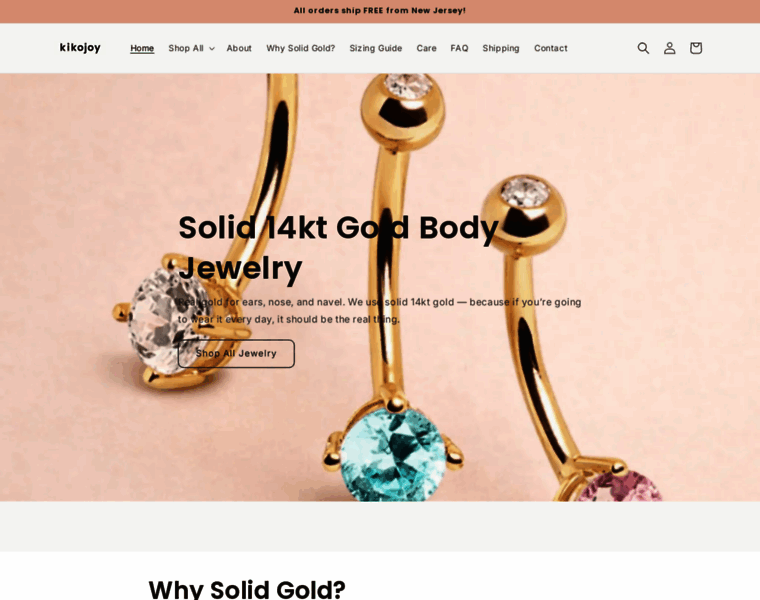Click the Why Solid Gold? section heading
The image size is (760, 600).
(x=247, y=588)
